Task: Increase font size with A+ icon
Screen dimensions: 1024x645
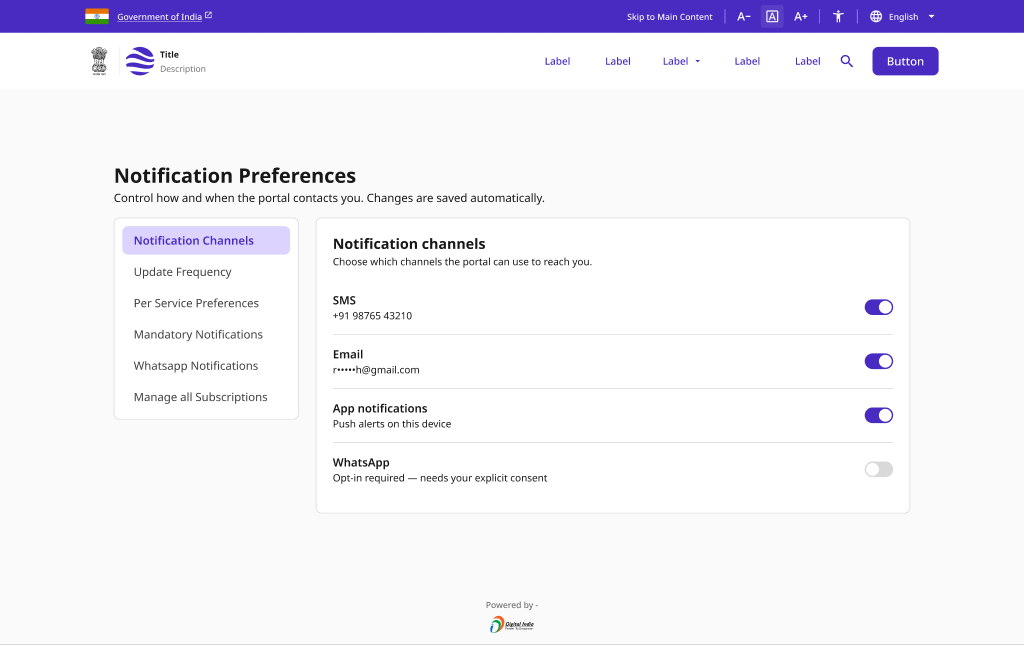Action: click(x=801, y=17)
